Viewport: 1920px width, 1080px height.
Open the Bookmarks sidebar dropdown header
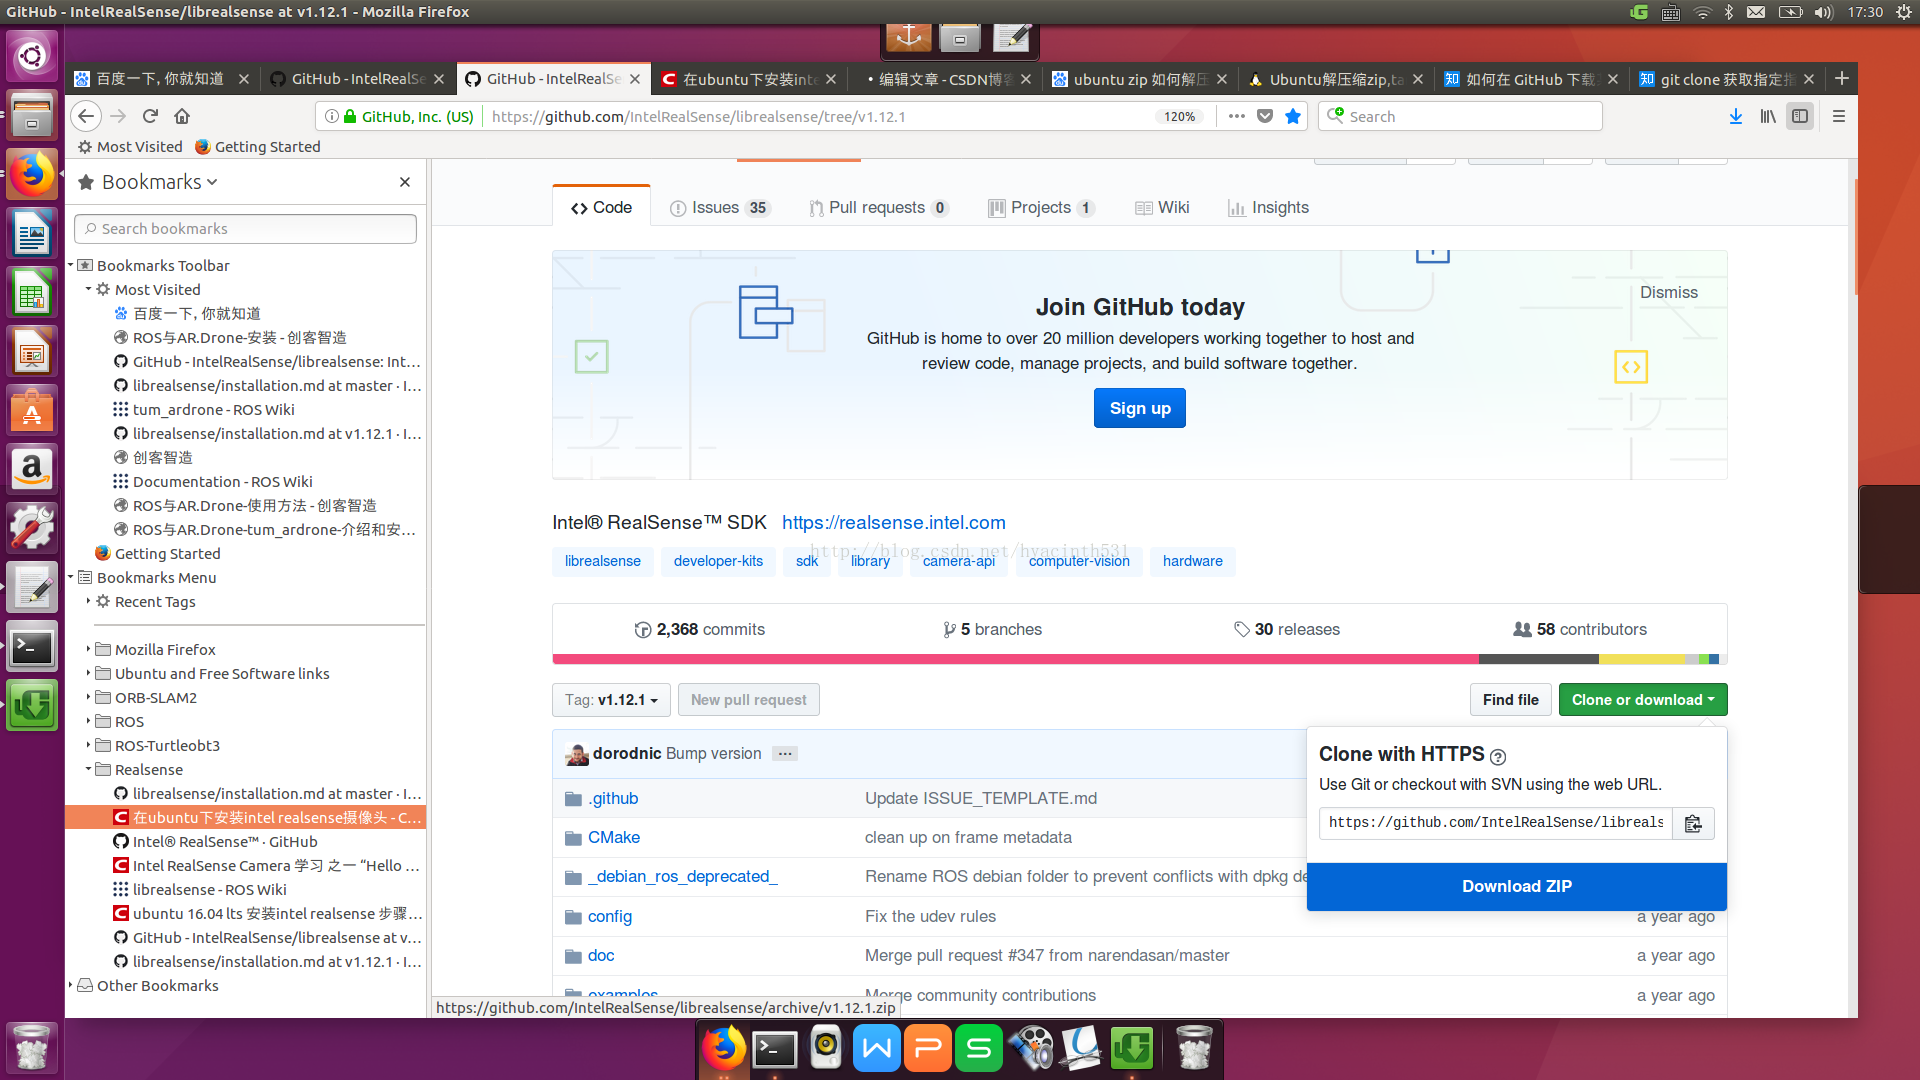tap(148, 182)
